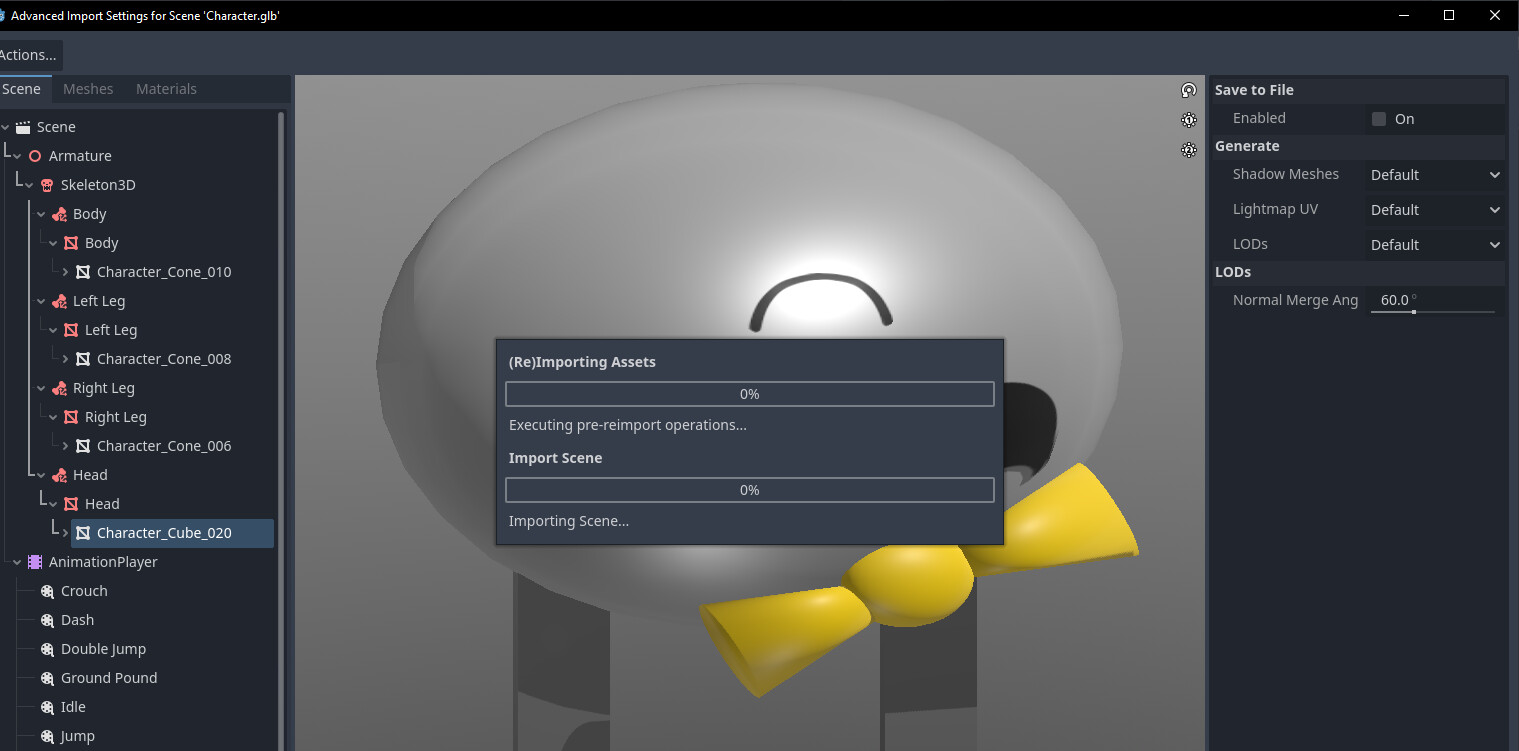
Task: Click the Normal Merge Ang property label
Action: pos(1296,300)
